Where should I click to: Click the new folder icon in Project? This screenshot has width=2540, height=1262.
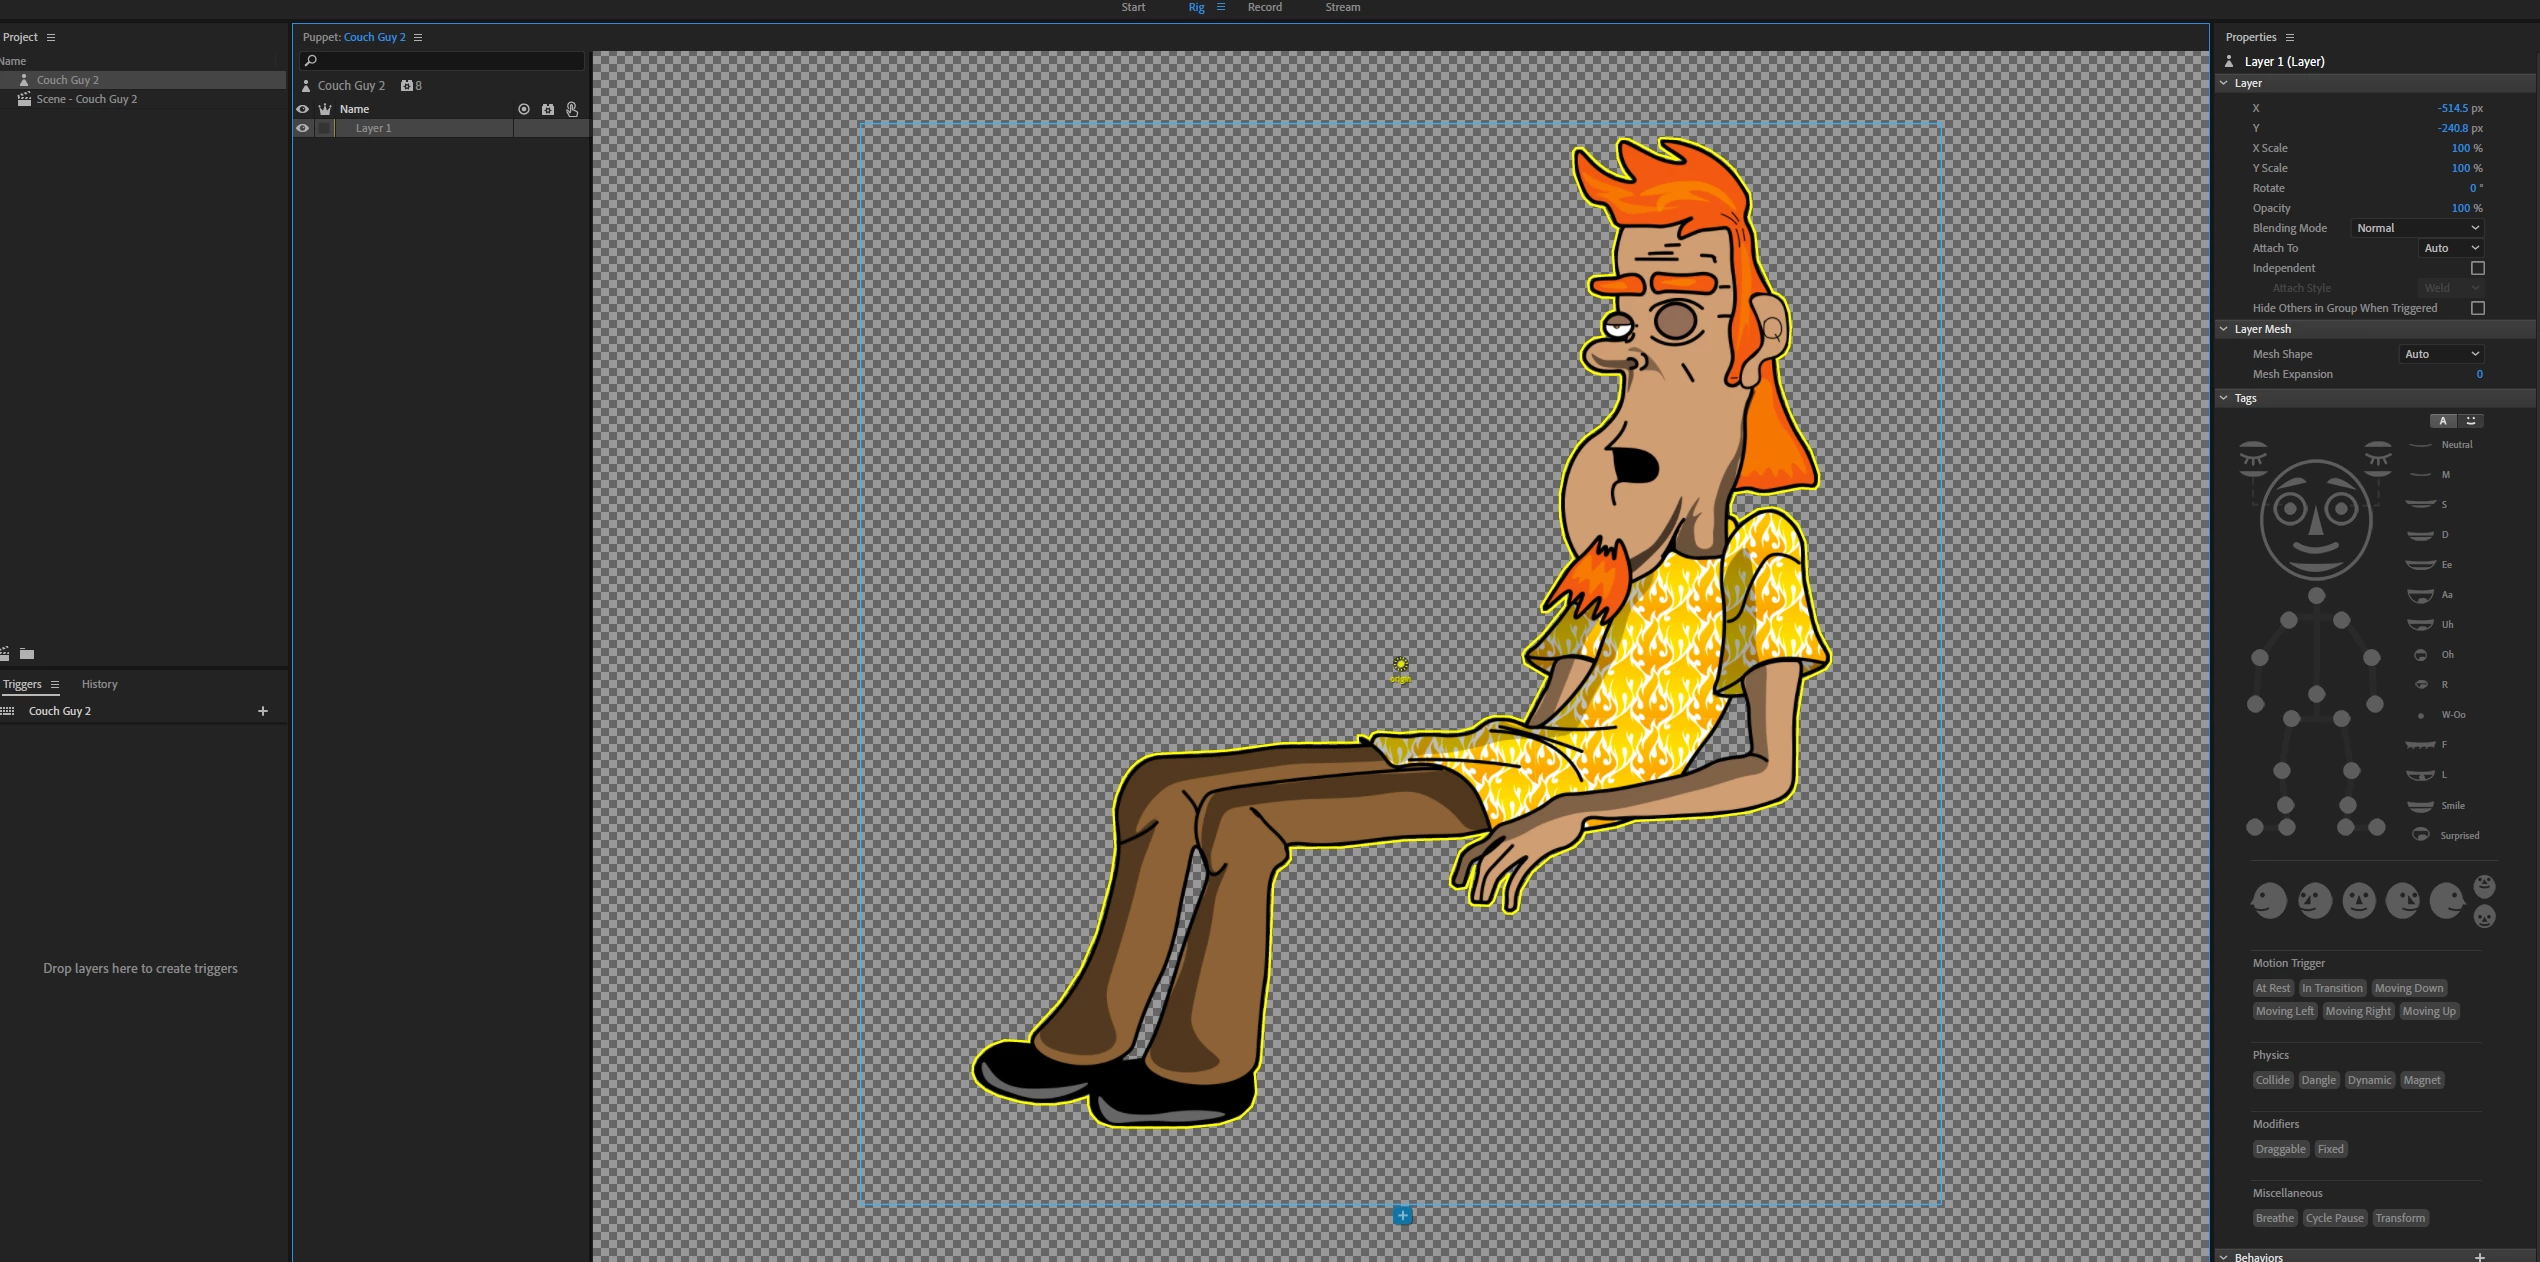(27, 654)
